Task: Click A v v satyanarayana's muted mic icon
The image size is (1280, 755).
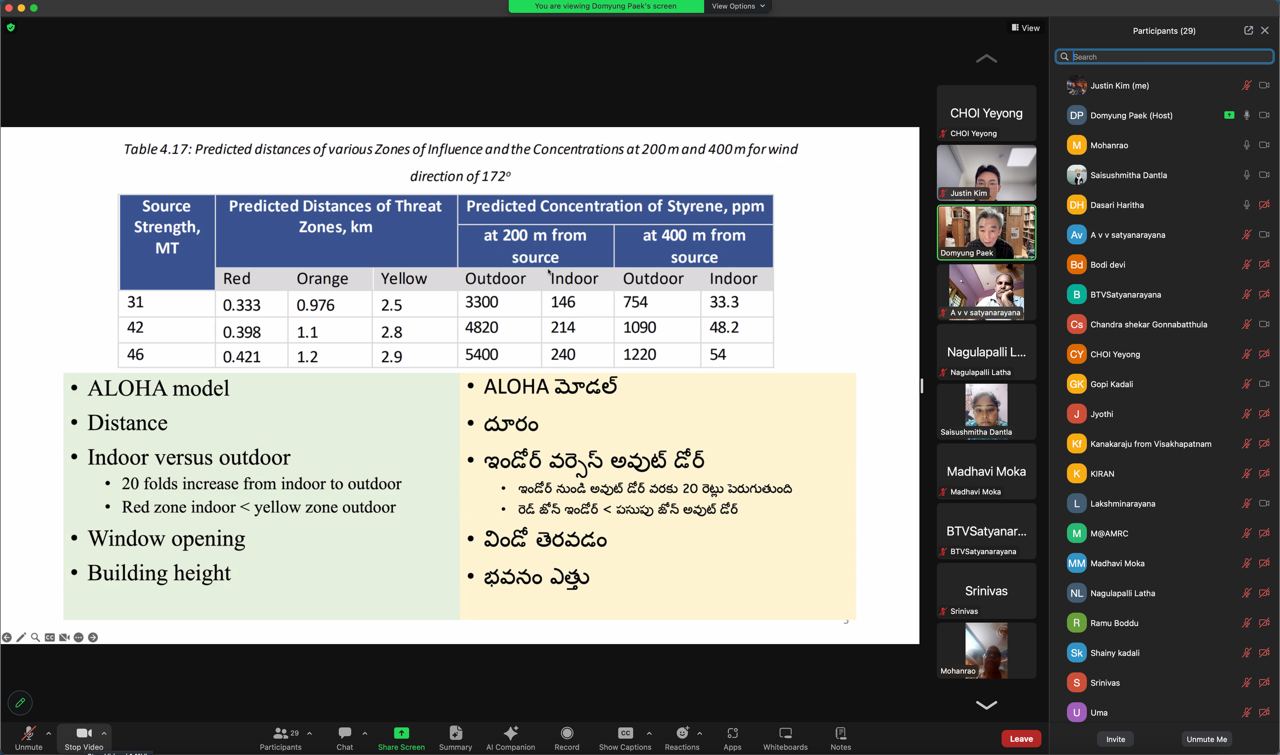Action: [x=1247, y=235]
